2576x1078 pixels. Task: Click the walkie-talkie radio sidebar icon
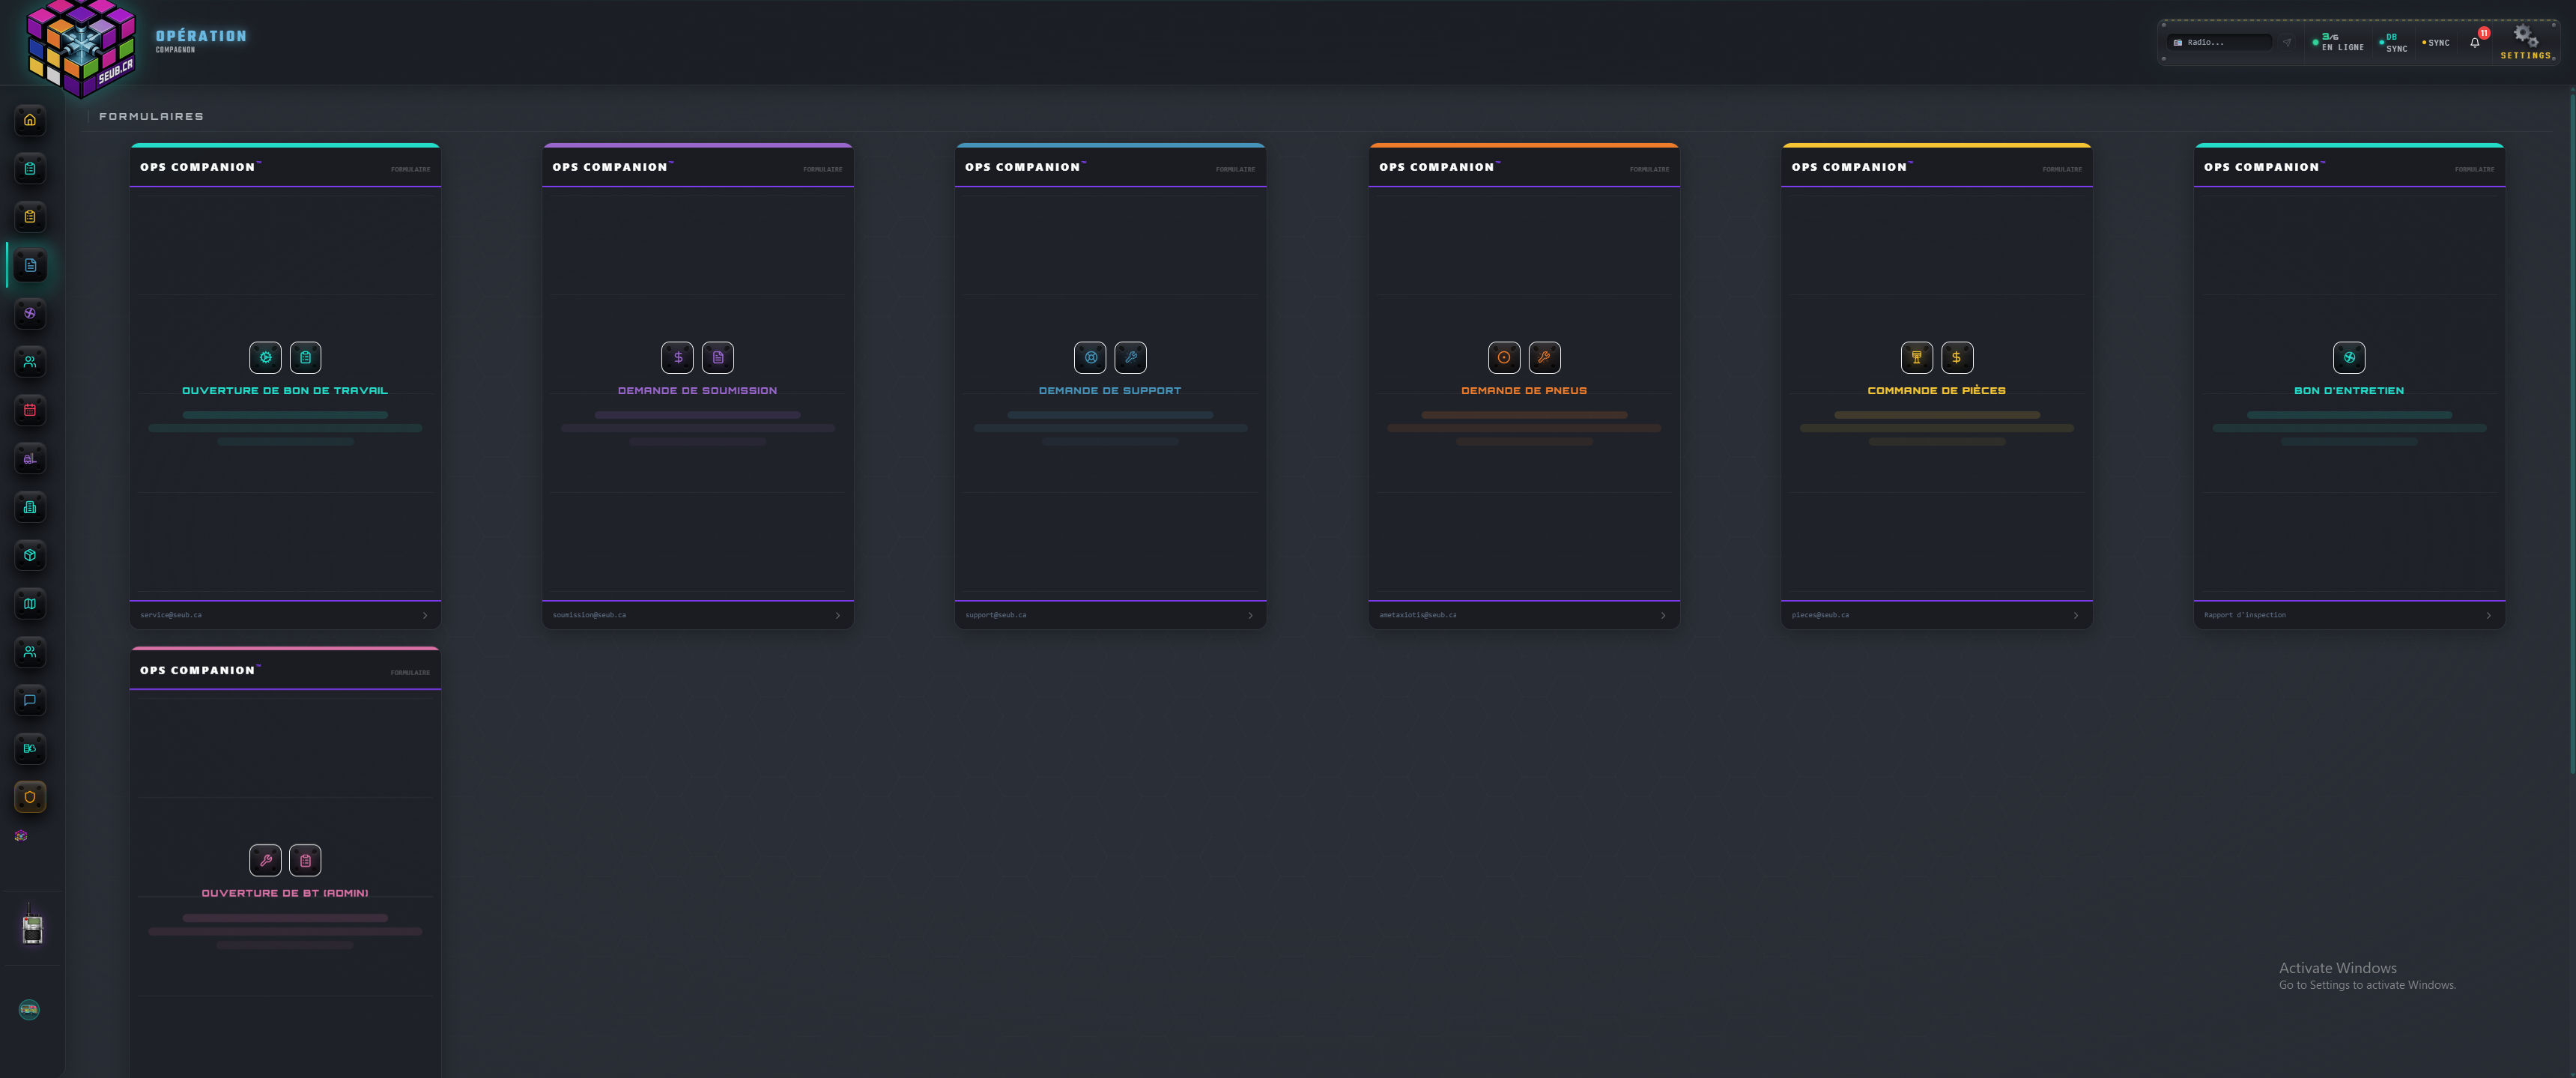coord(32,925)
